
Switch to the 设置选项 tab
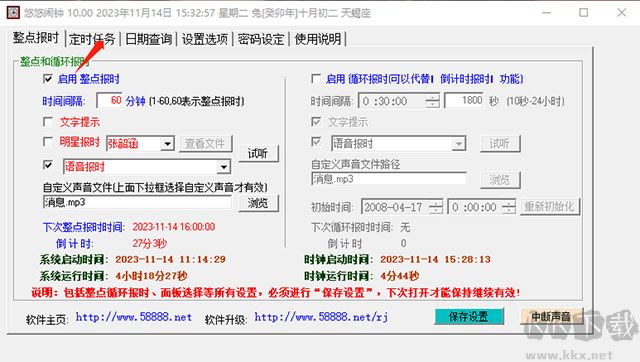coord(204,39)
